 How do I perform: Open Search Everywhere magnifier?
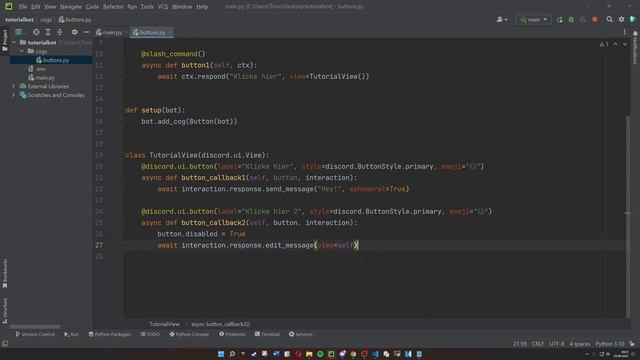[x=609, y=20]
